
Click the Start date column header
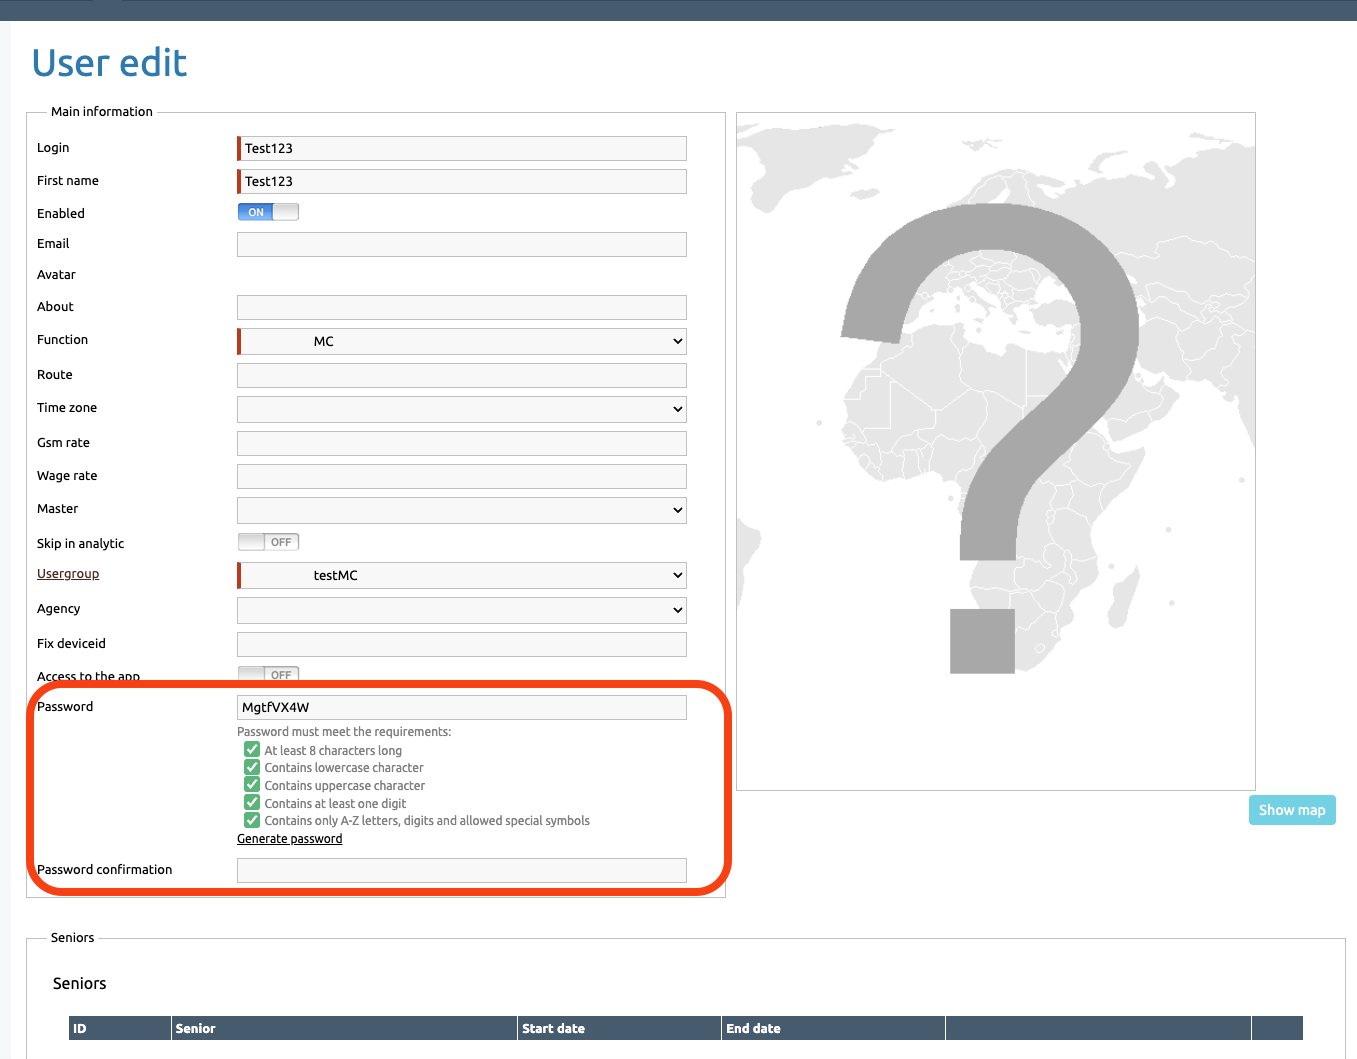tap(553, 1028)
